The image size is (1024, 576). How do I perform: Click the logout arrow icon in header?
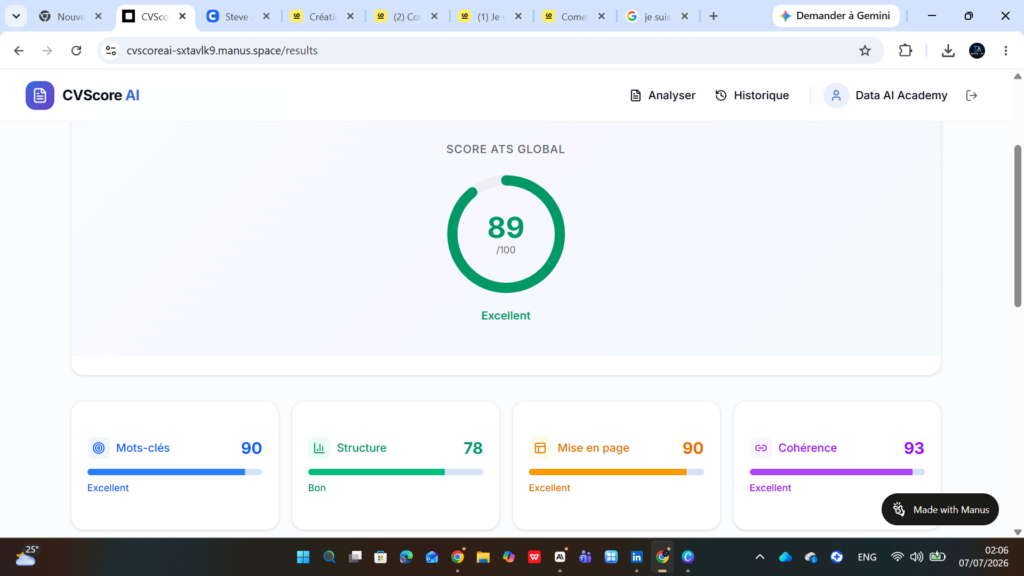coord(972,95)
